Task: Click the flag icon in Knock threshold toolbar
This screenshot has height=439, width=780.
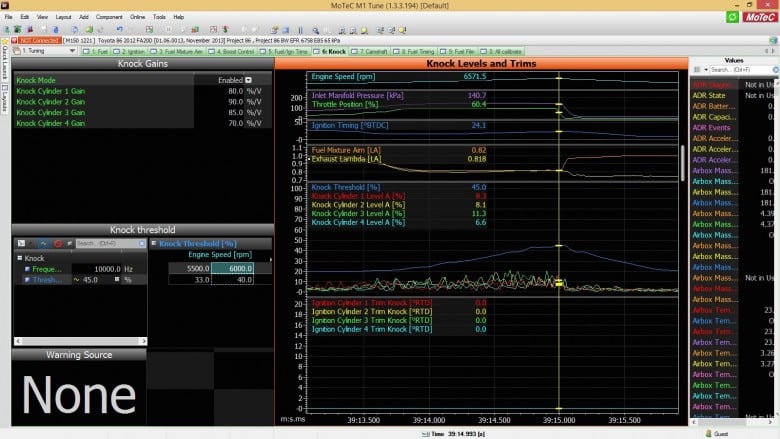Action: [70, 244]
